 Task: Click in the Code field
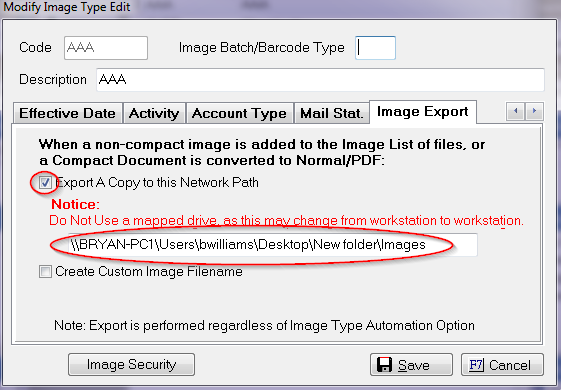106,48
